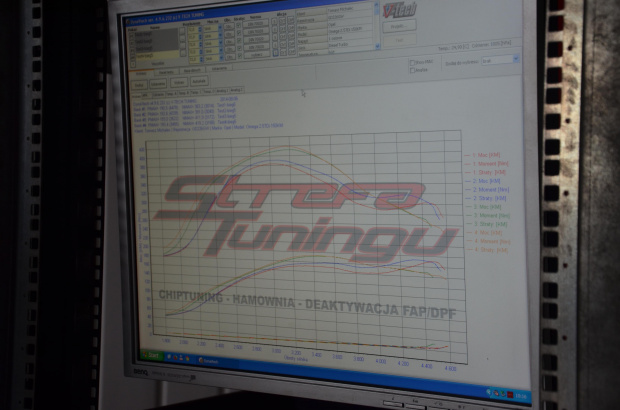Open 'Max. od' dropdown in fourth row
This screenshot has width=620, height=410.
pos(221,51)
